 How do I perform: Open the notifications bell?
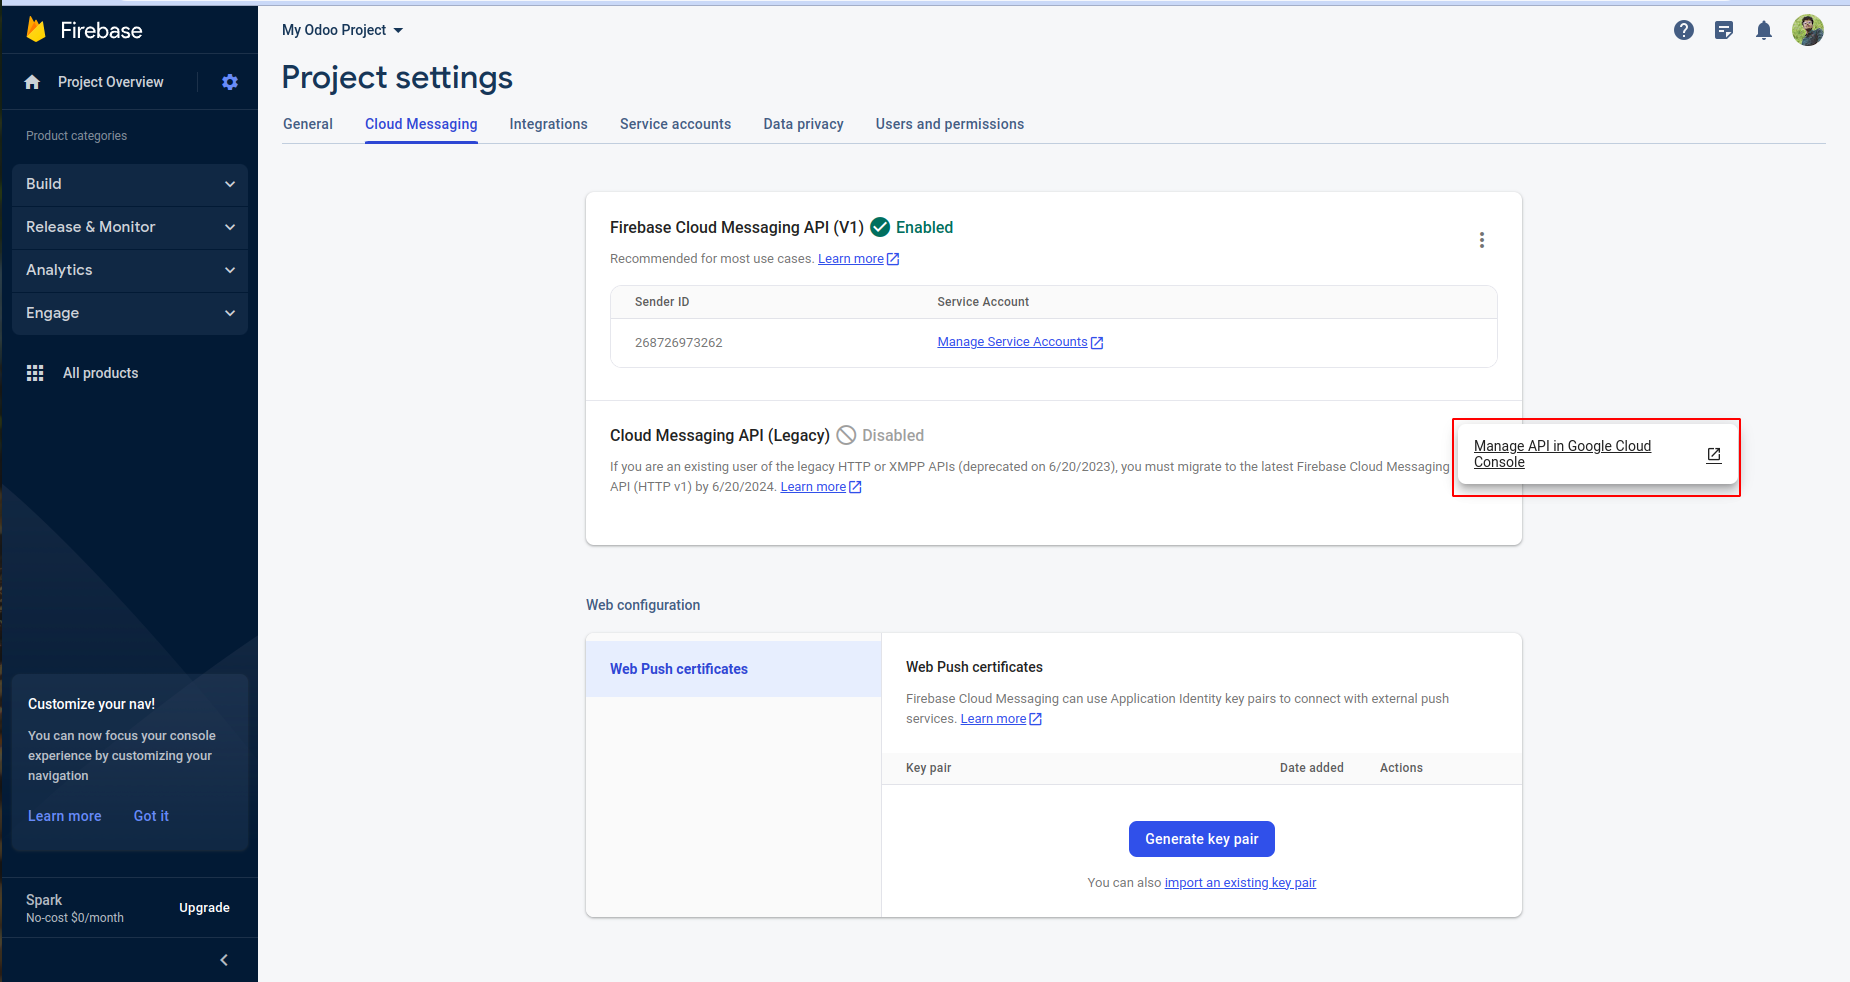click(1764, 30)
